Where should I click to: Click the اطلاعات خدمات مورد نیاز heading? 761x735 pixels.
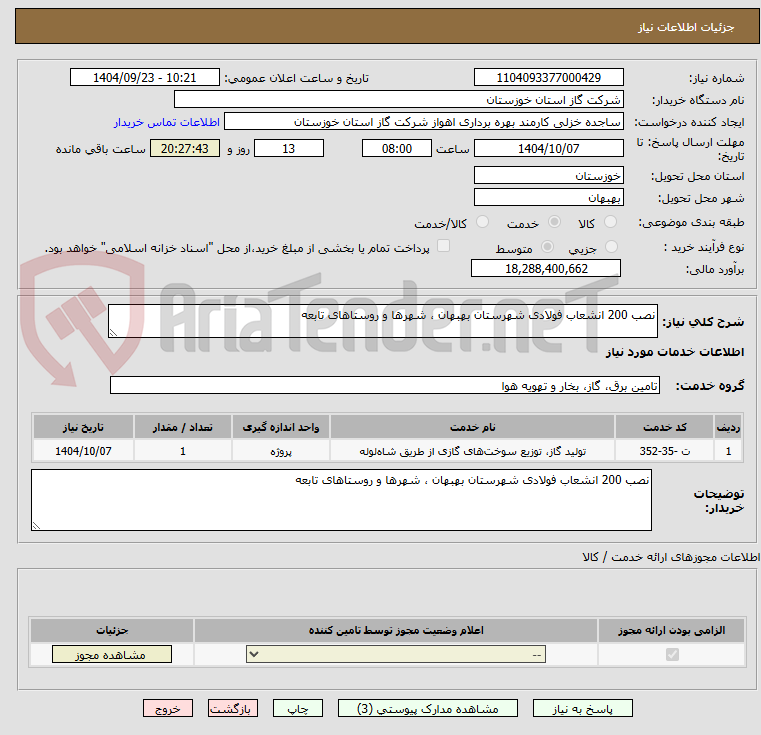tap(675, 352)
